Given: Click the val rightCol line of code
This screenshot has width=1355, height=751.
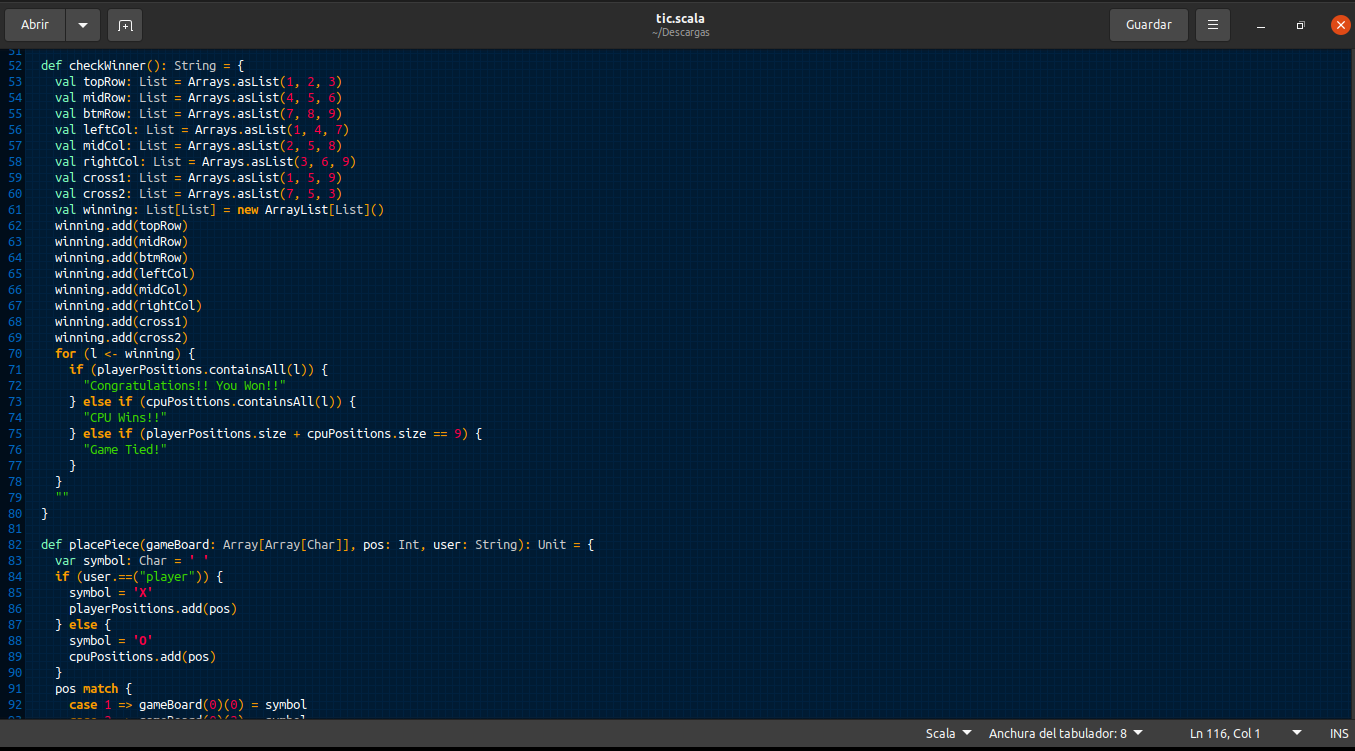Looking at the screenshot, I should point(206,162).
